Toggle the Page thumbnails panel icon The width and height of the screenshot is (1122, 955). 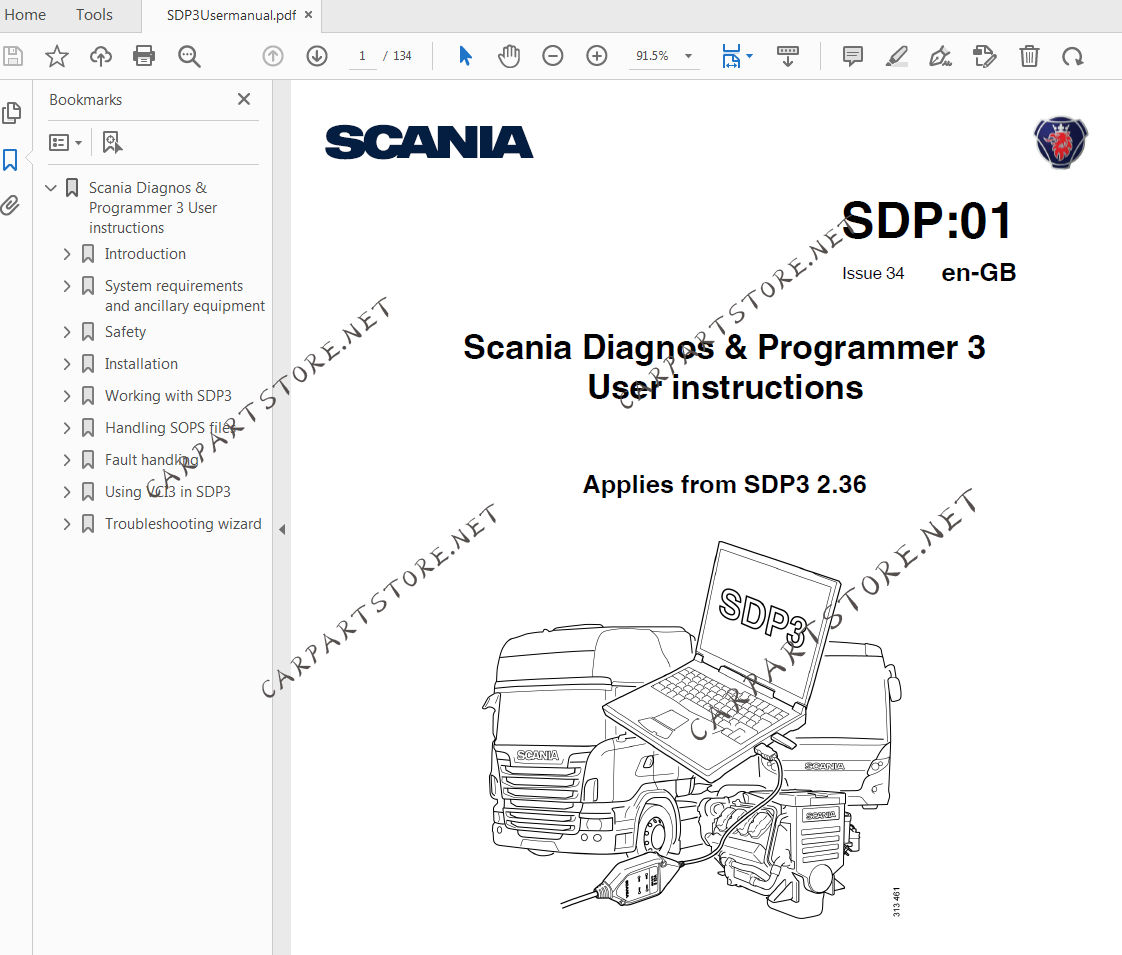[x=11, y=113]
